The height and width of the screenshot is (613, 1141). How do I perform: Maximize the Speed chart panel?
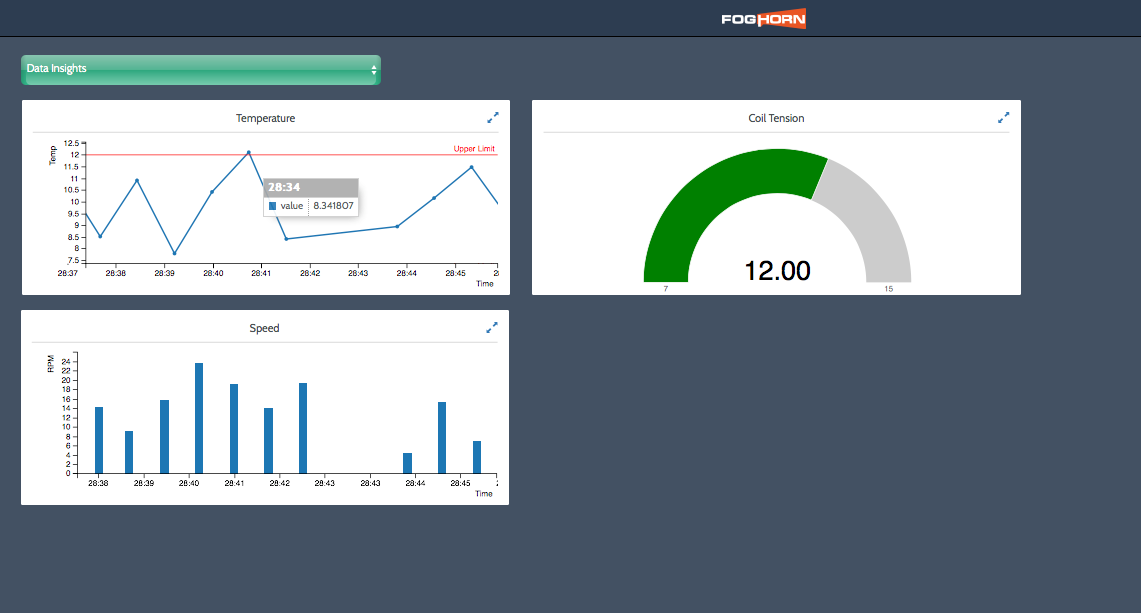click(x=492, y=327)
